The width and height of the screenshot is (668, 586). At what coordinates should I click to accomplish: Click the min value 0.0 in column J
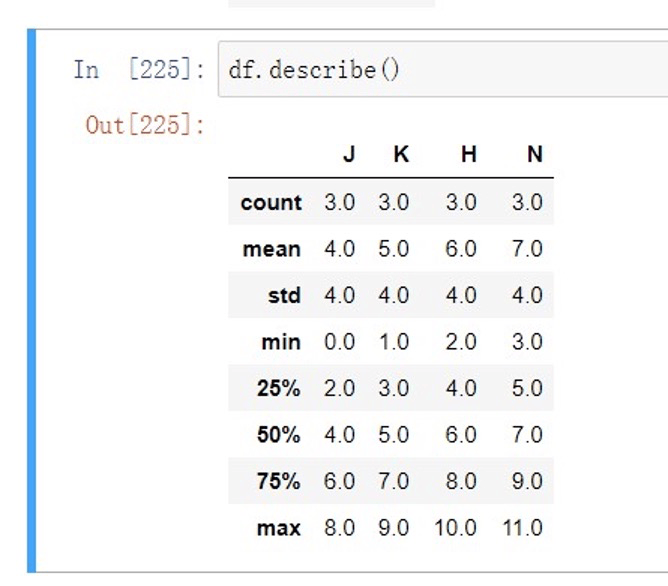(x=339, y=342)
